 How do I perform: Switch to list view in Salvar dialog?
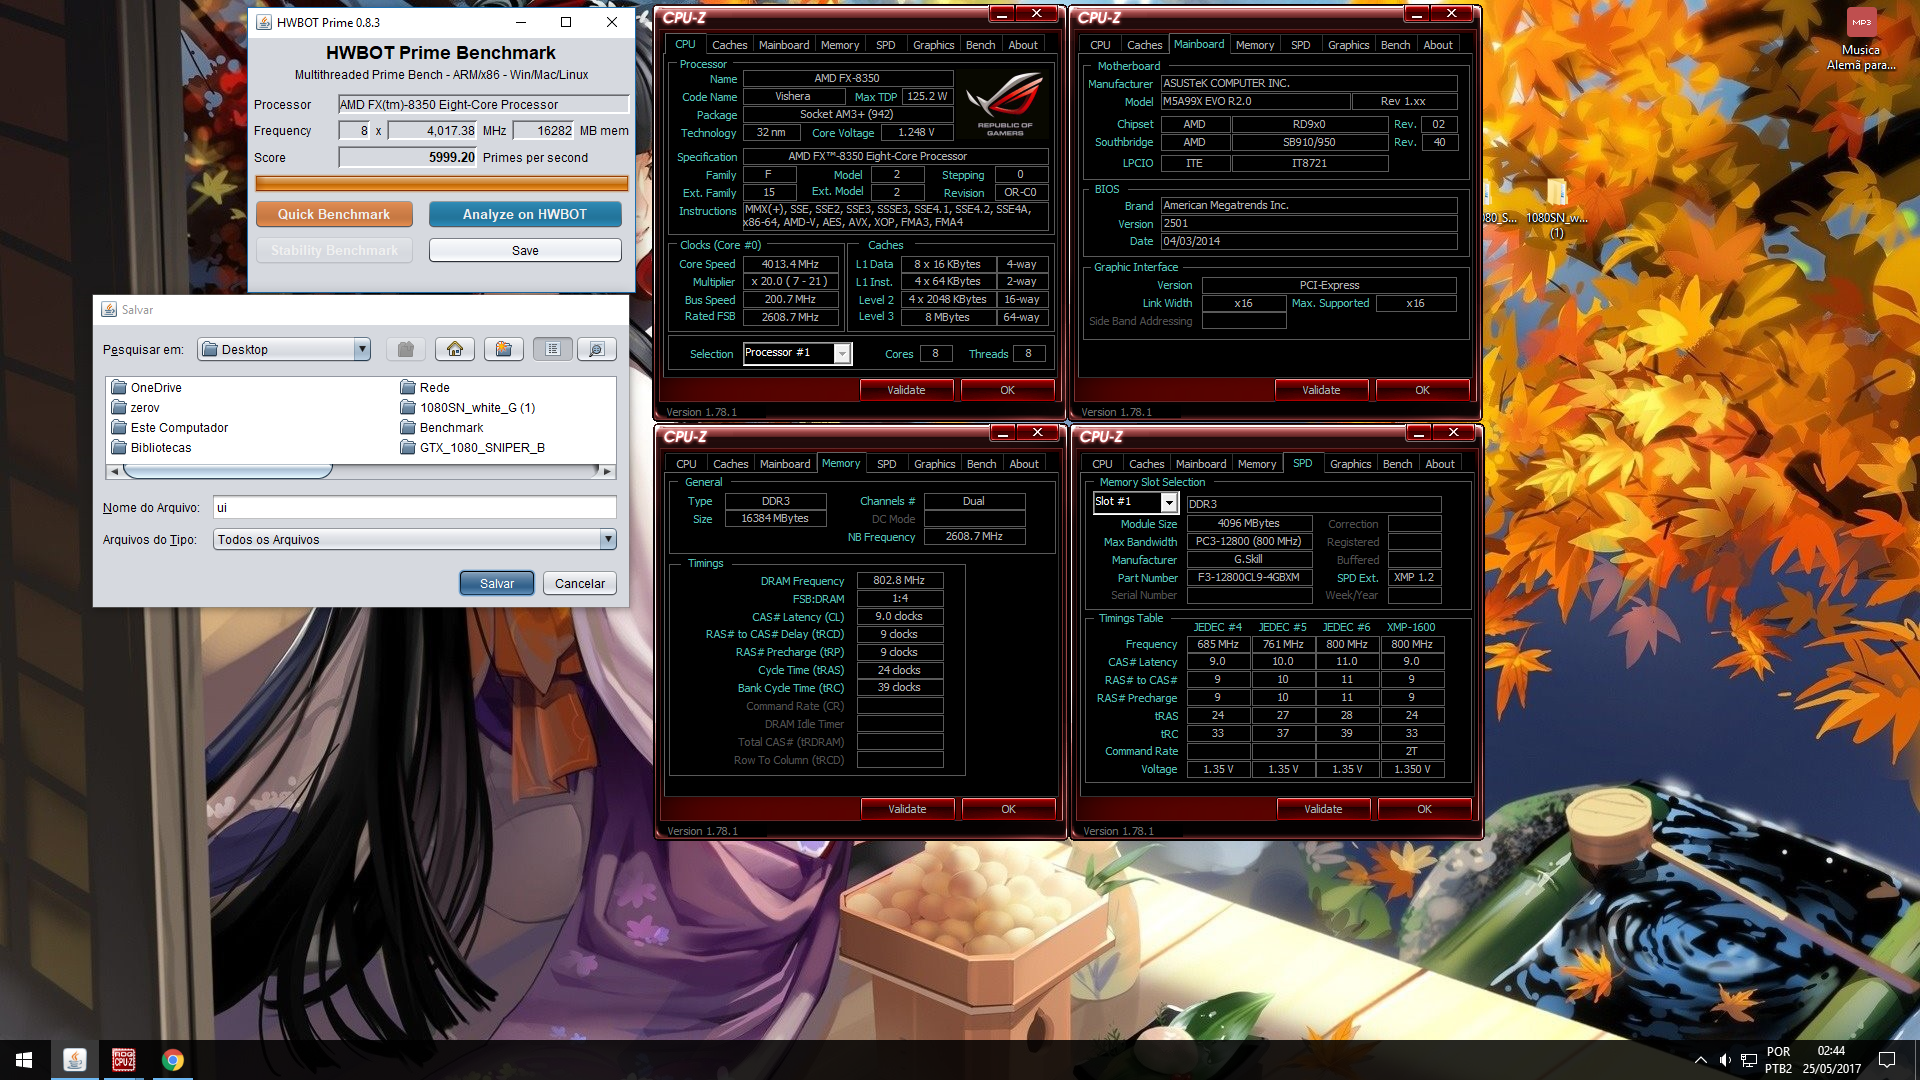553,349
